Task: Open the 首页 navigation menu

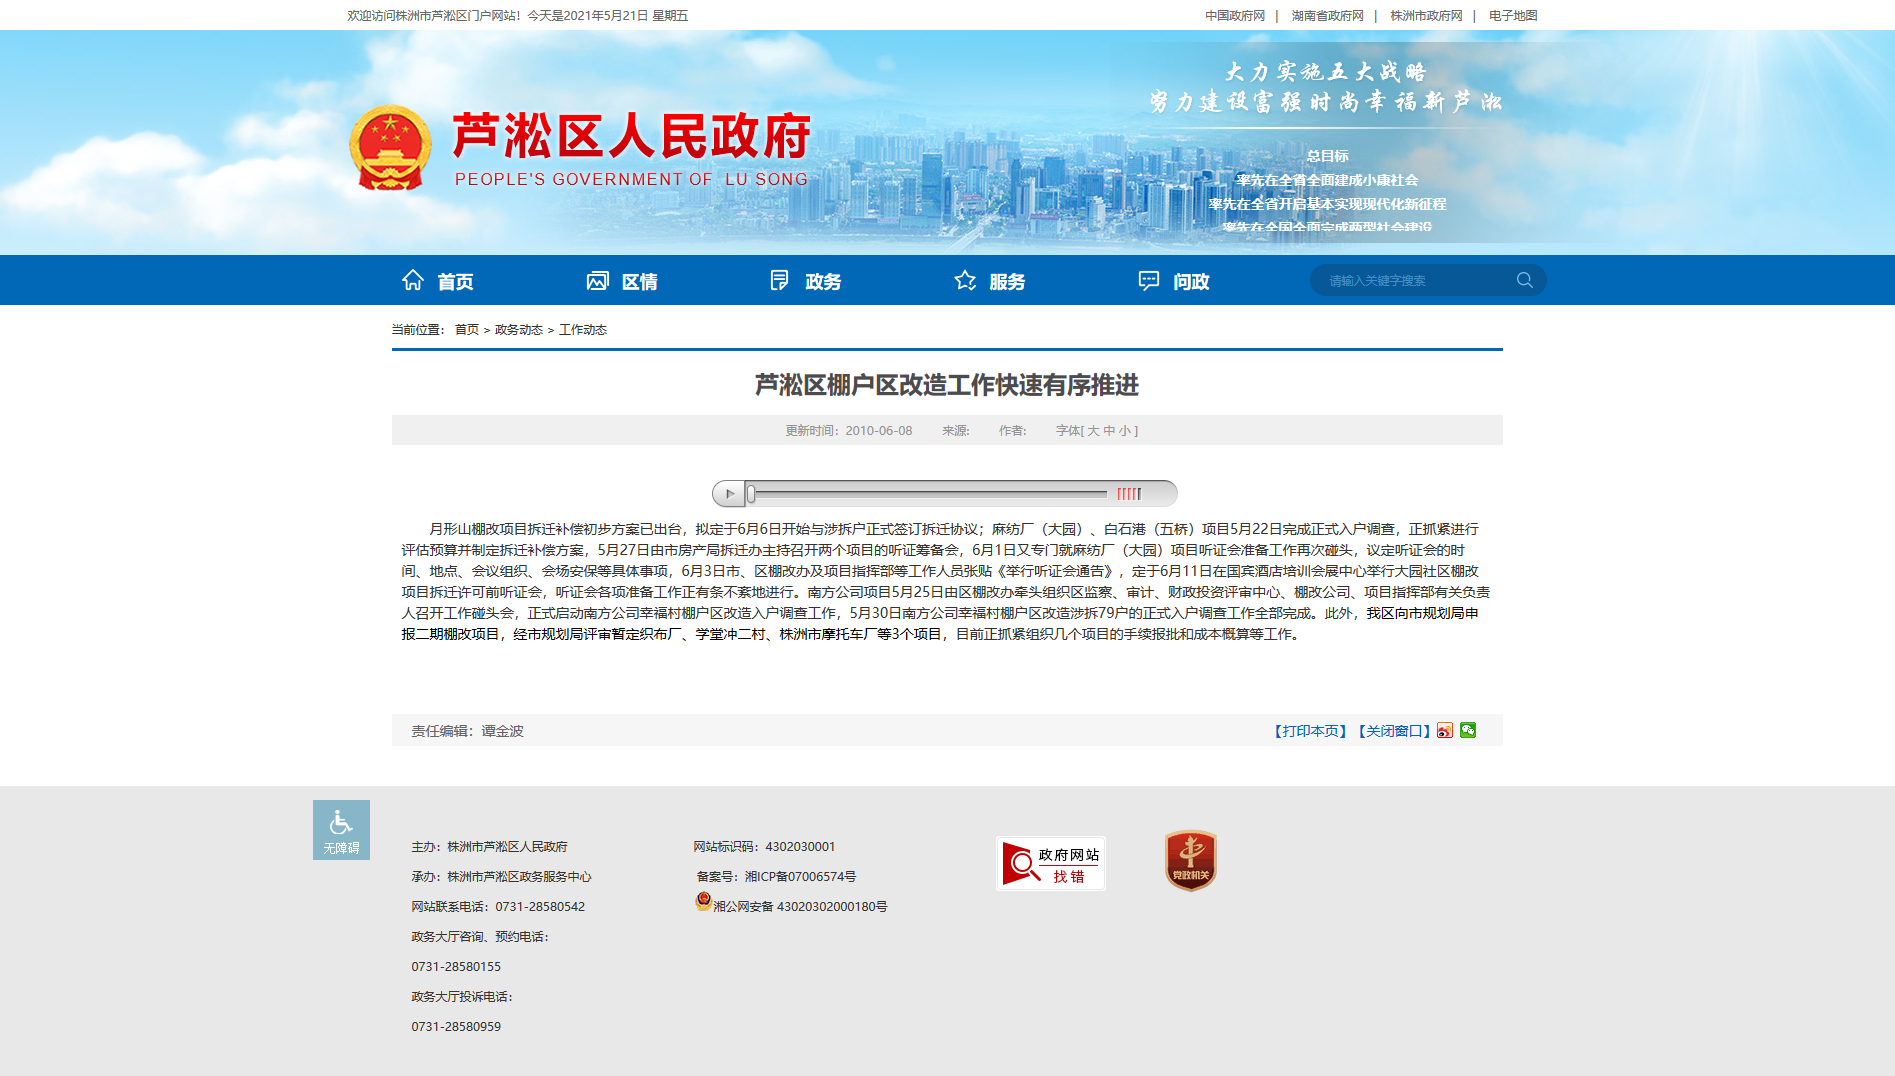Action: pos(438,281)
